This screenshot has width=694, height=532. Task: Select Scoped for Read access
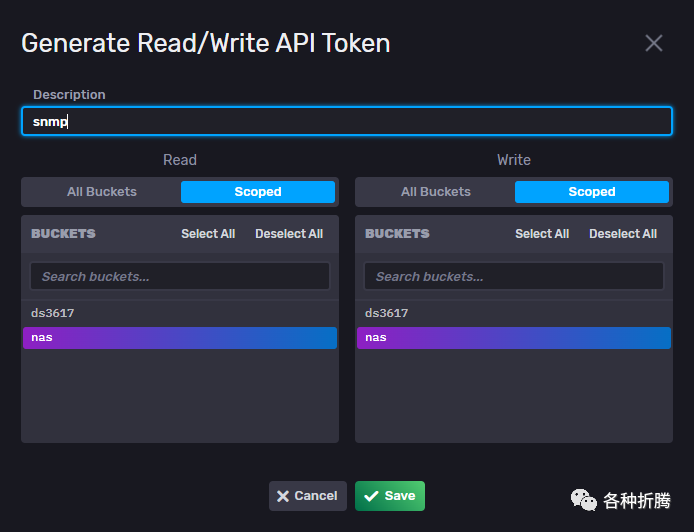[x=258, y=192]
